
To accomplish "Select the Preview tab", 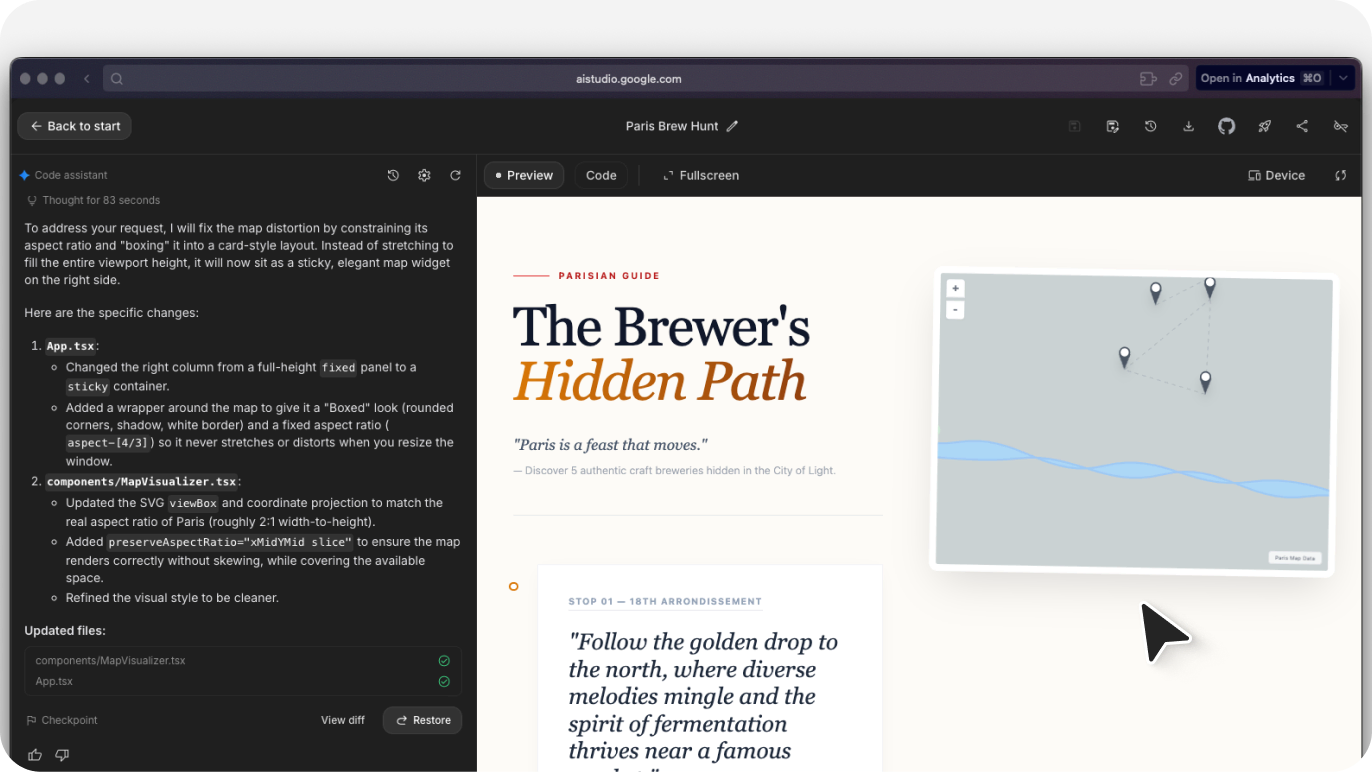I will pos(523,175).
